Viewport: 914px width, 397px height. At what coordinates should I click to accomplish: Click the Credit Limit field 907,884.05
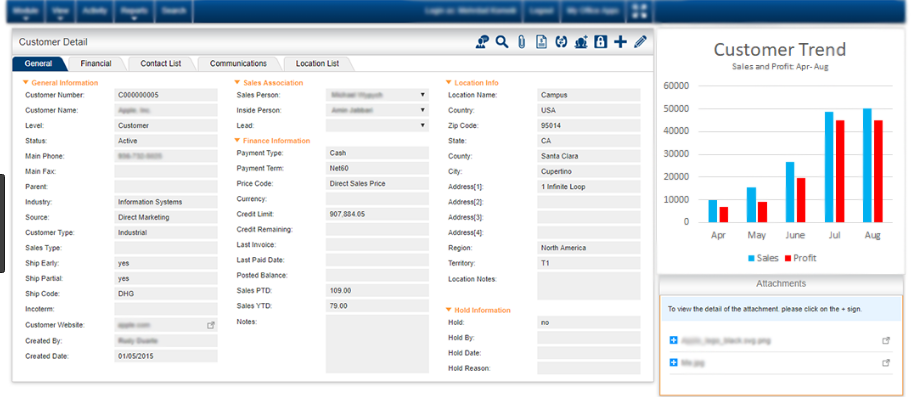377,214
